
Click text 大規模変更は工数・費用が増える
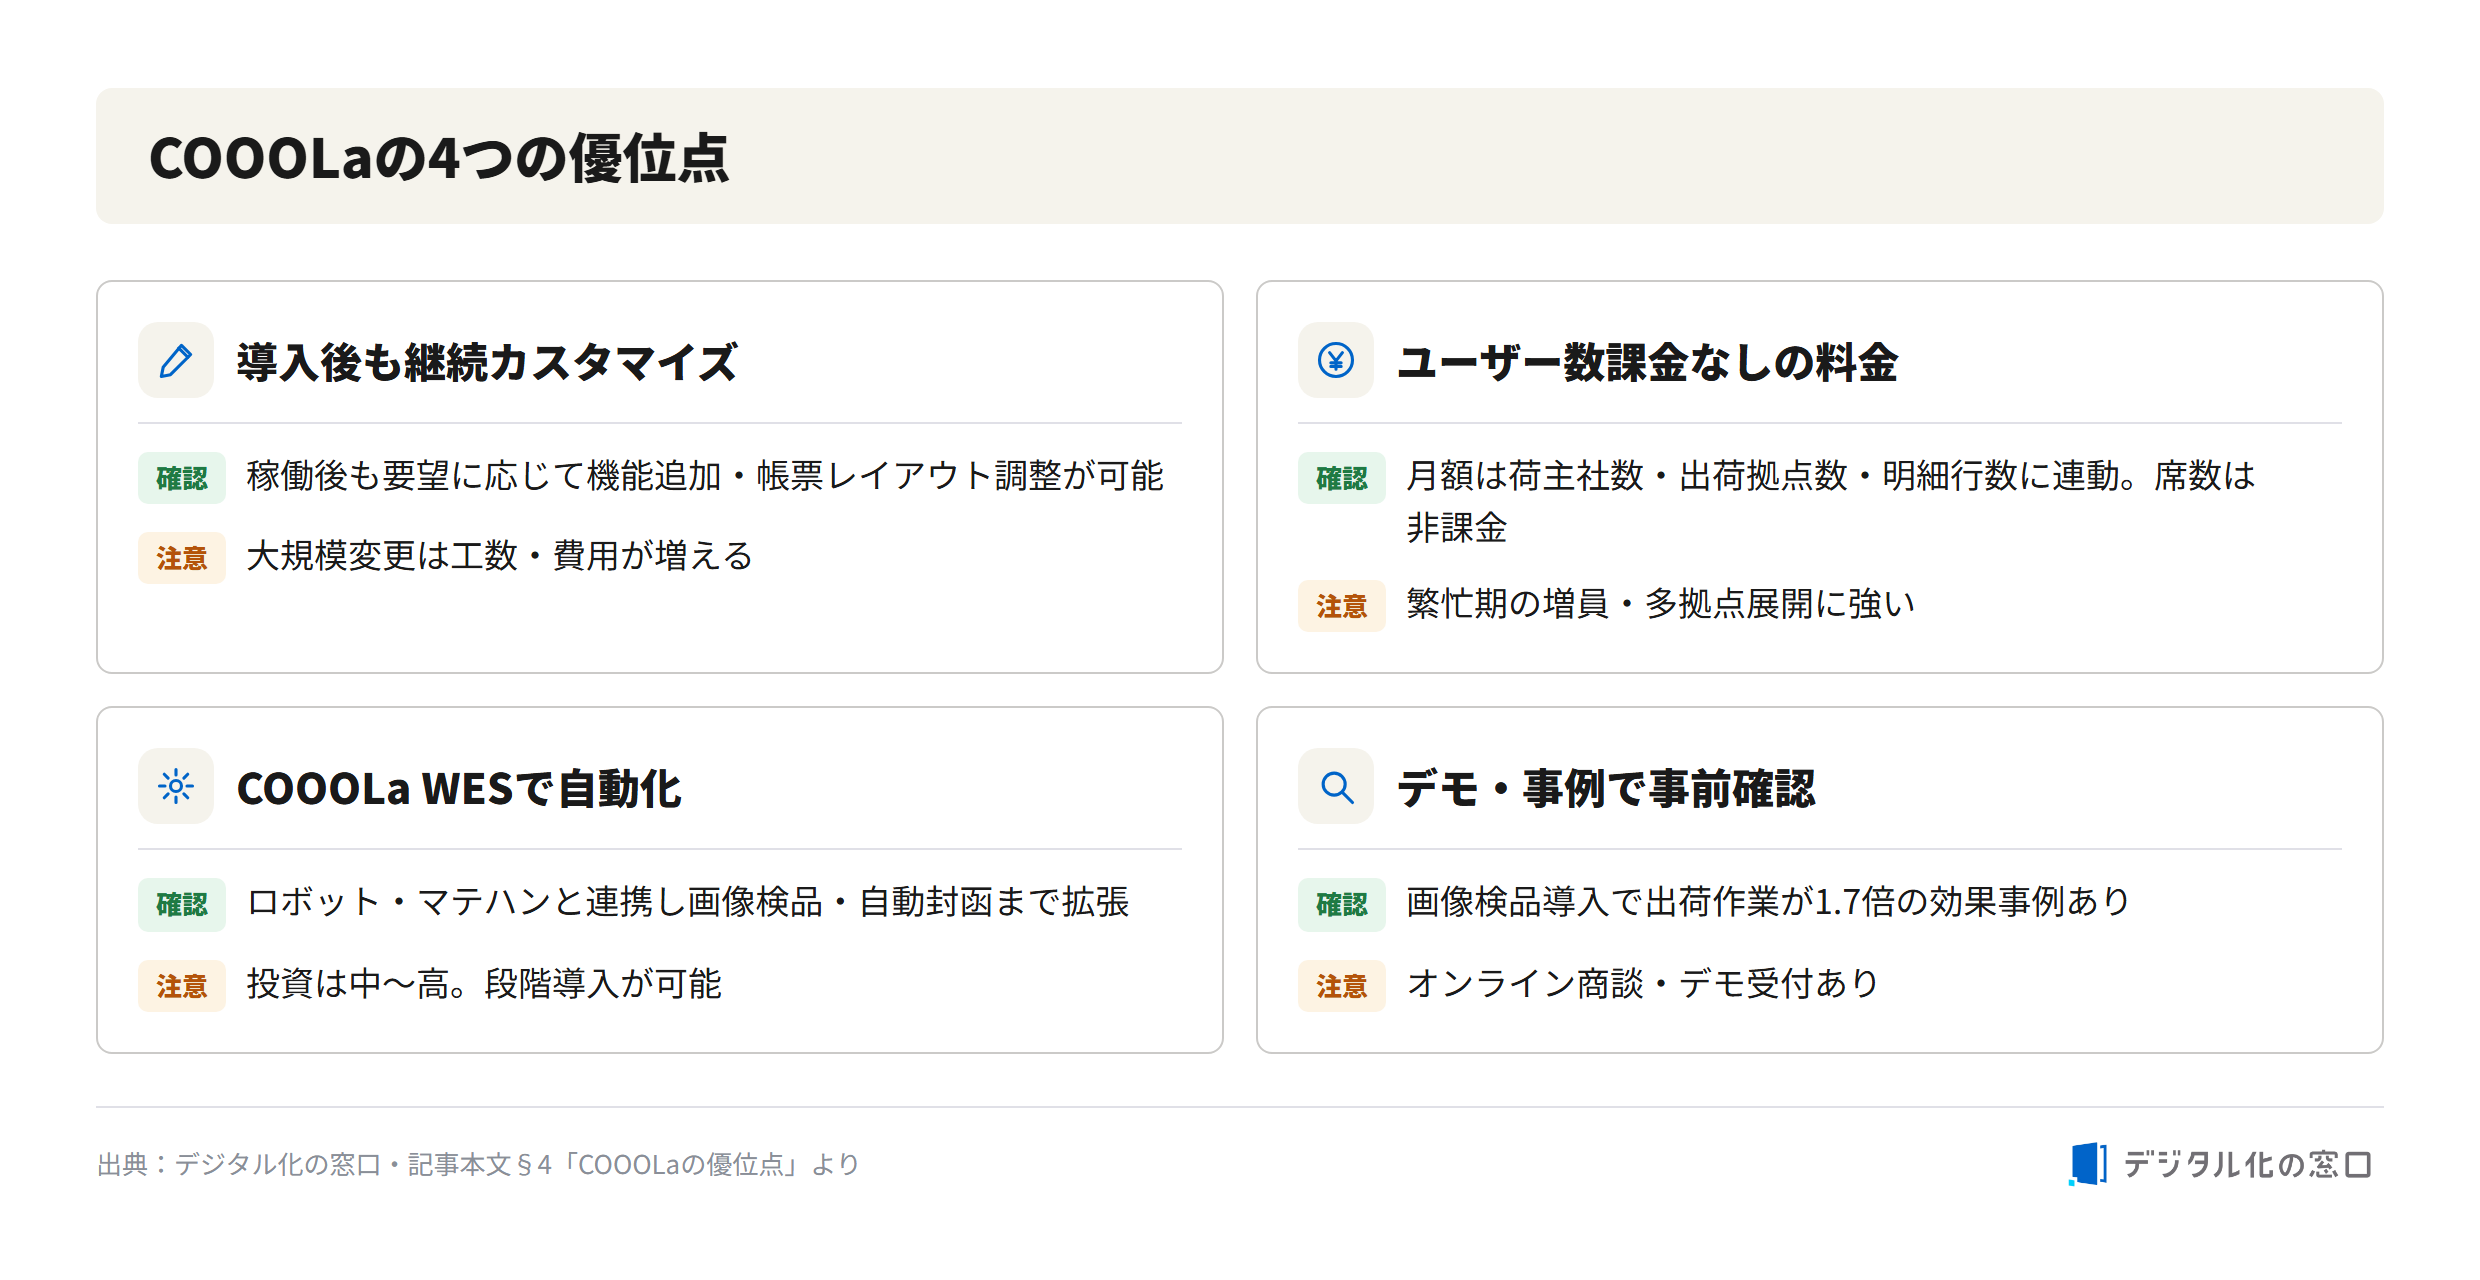coord(500,556)
